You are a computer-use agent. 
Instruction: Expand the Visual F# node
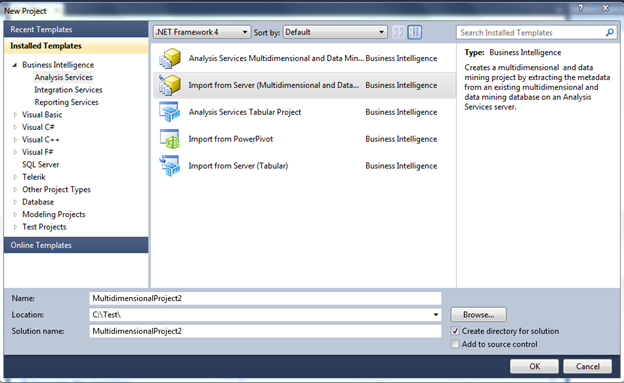point(15,152)
